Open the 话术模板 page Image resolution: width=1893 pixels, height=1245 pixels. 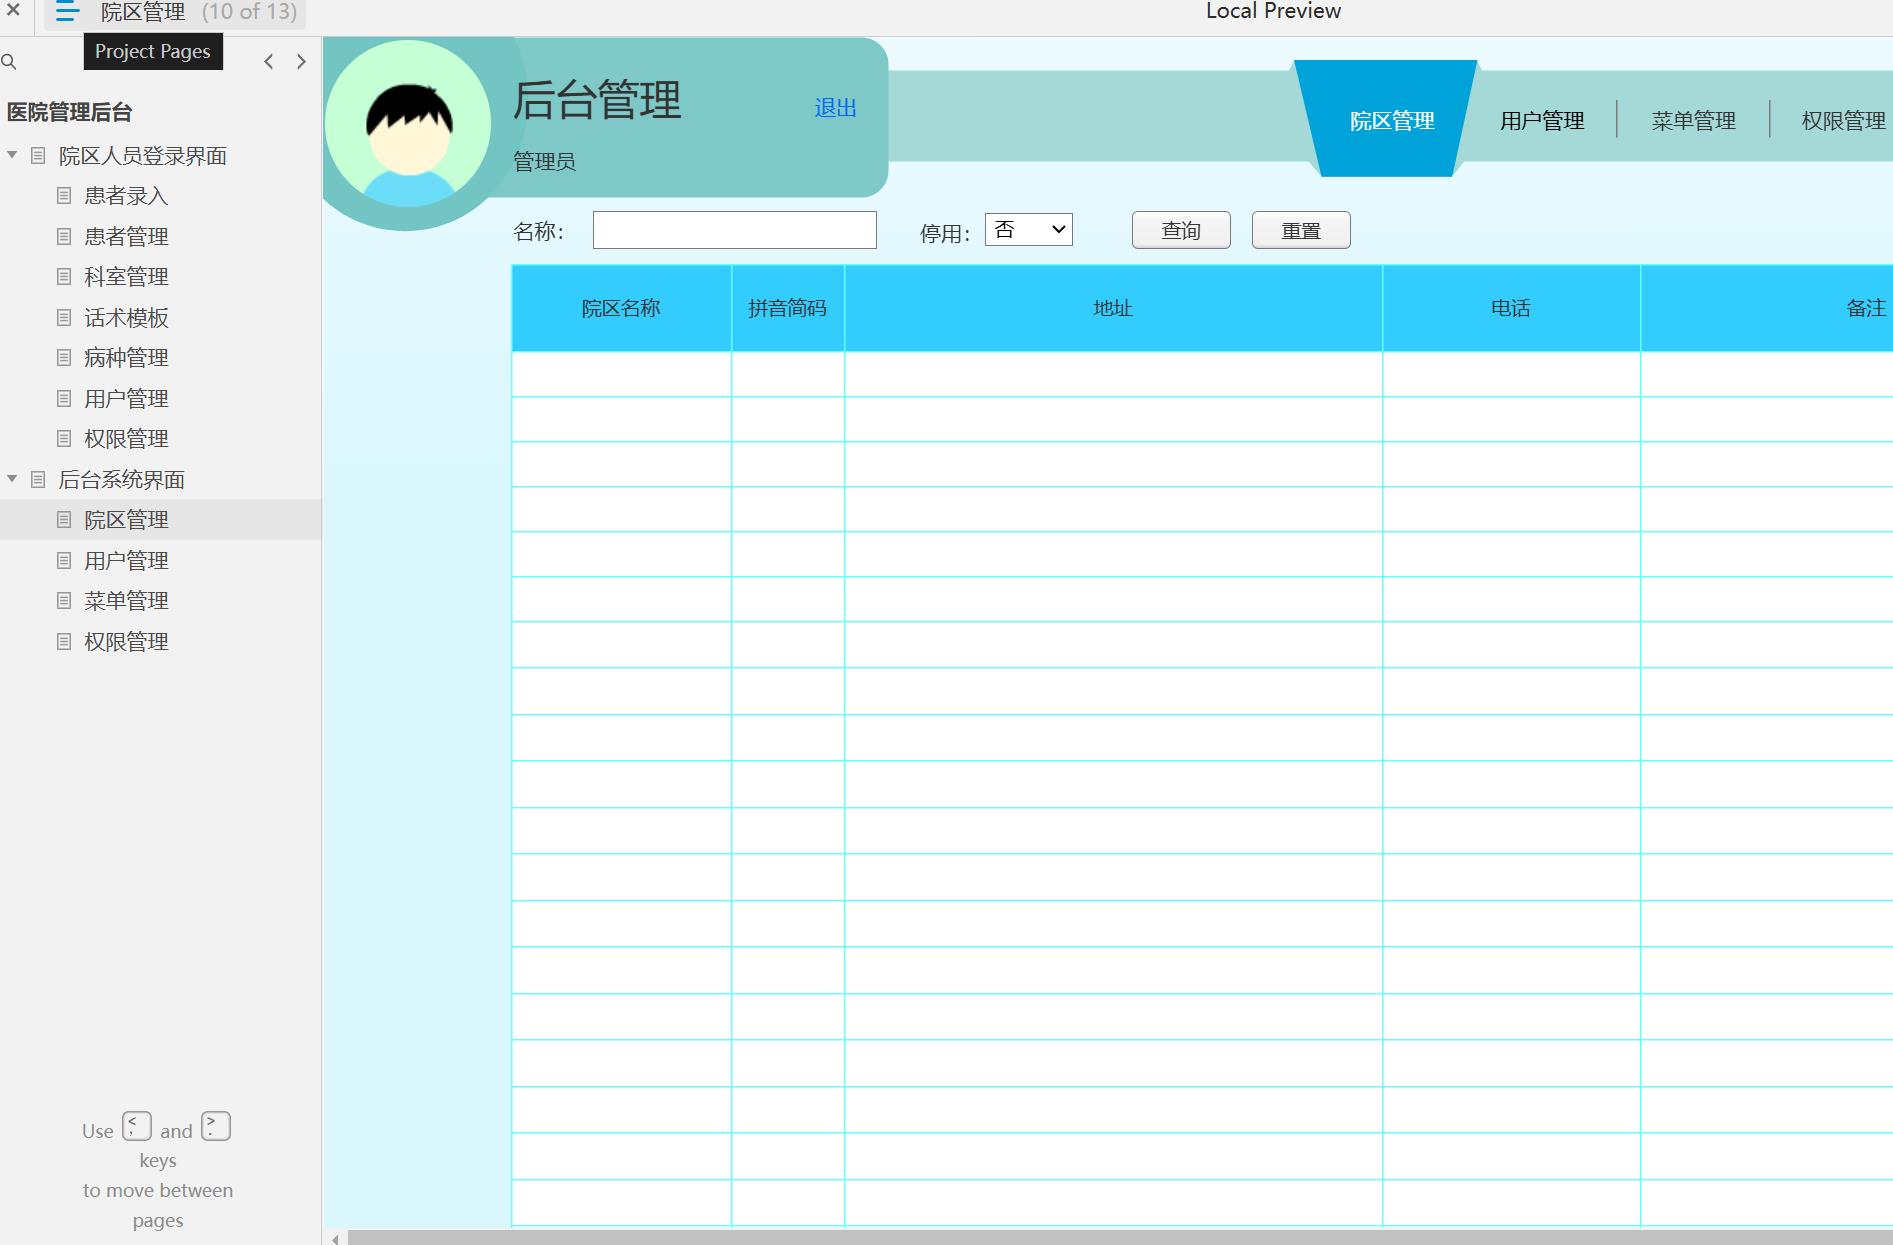tap(126, 318)
